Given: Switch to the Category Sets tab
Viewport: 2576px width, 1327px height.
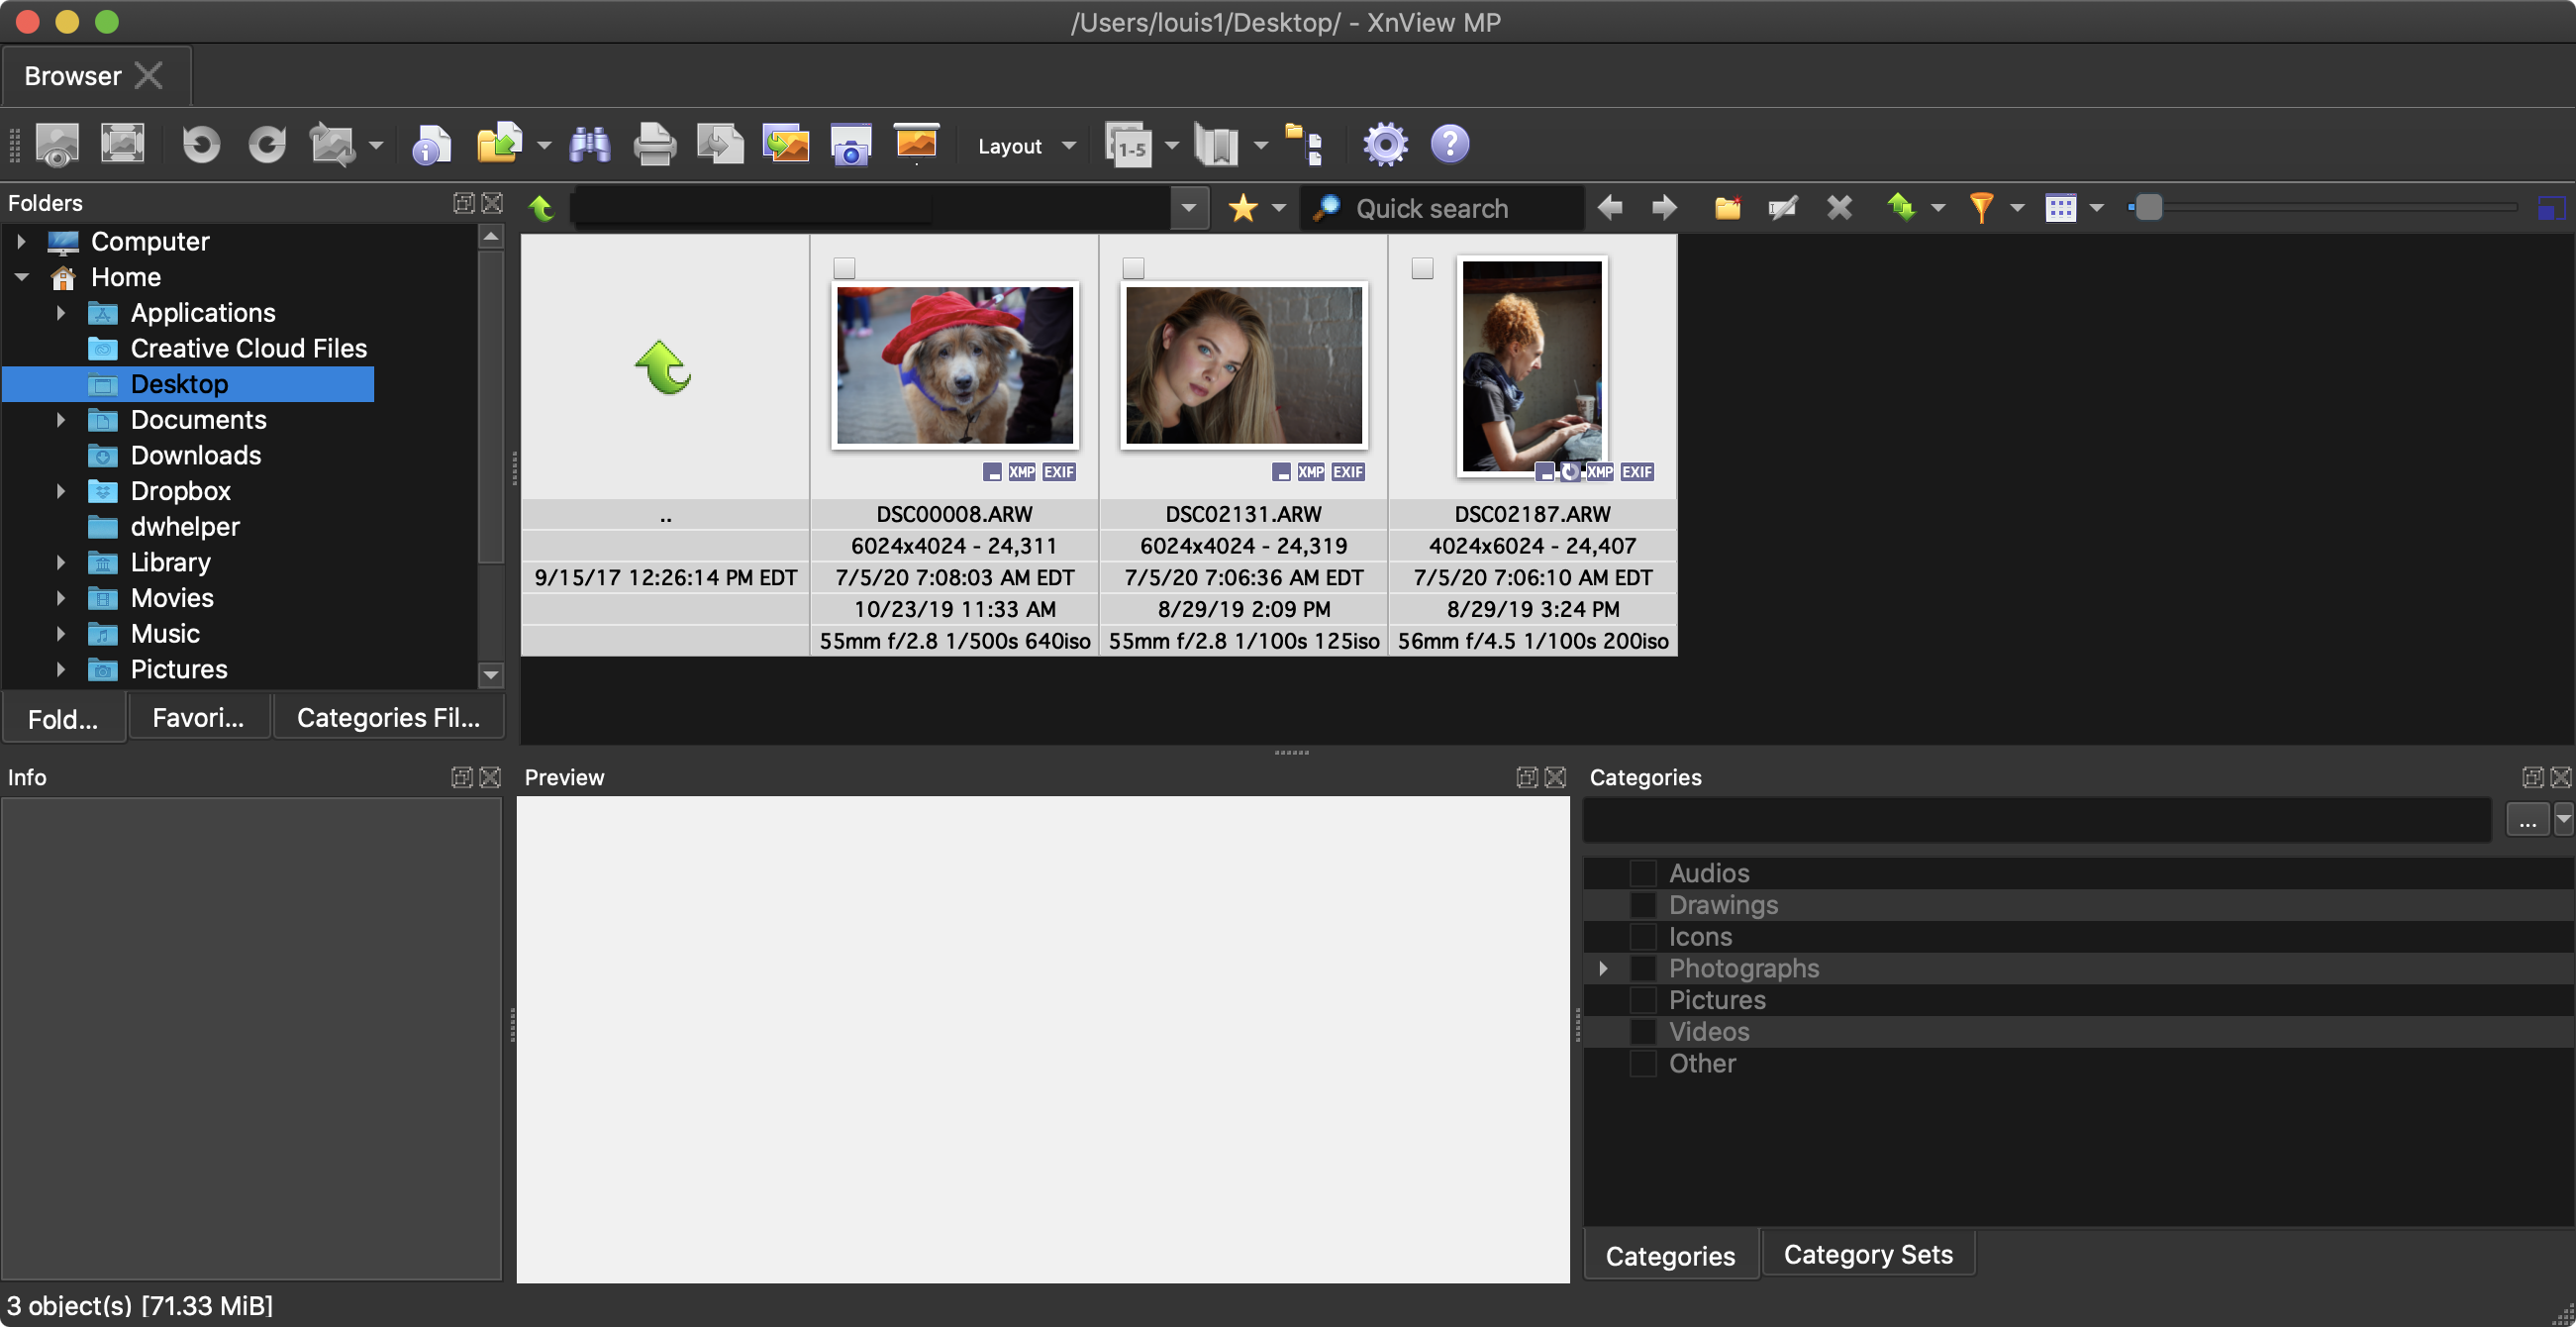Looking at the screenshot, I should pos(1867,1254).
